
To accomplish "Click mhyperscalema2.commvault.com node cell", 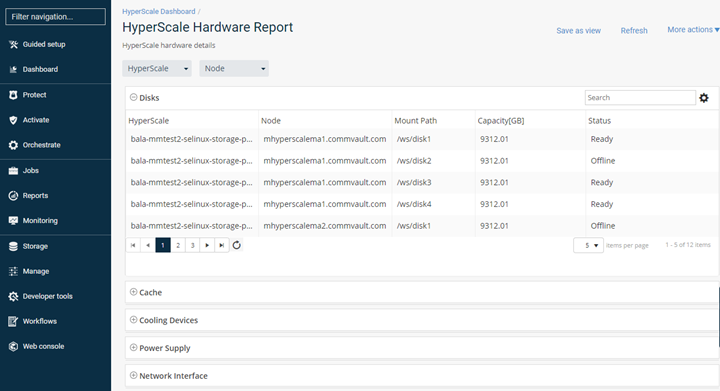I will (325, 226).
